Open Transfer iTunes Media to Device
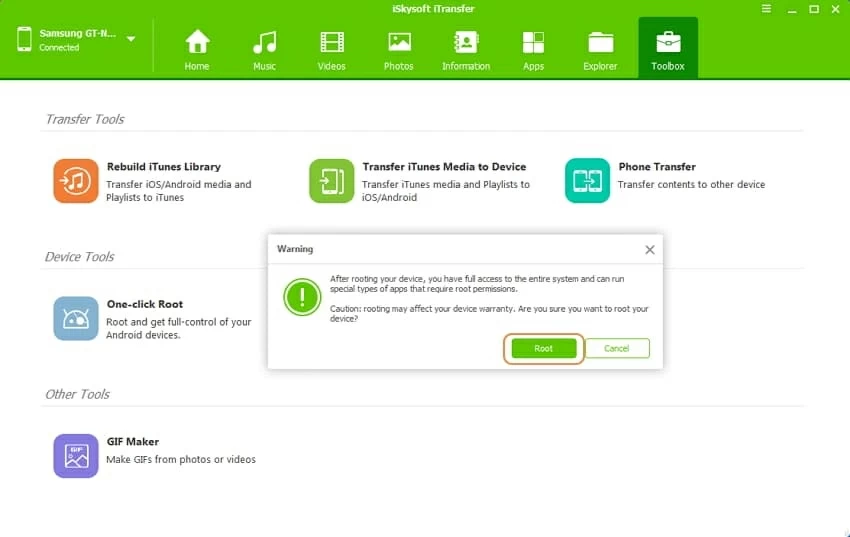850x537 pixels. tap(331, 181)
